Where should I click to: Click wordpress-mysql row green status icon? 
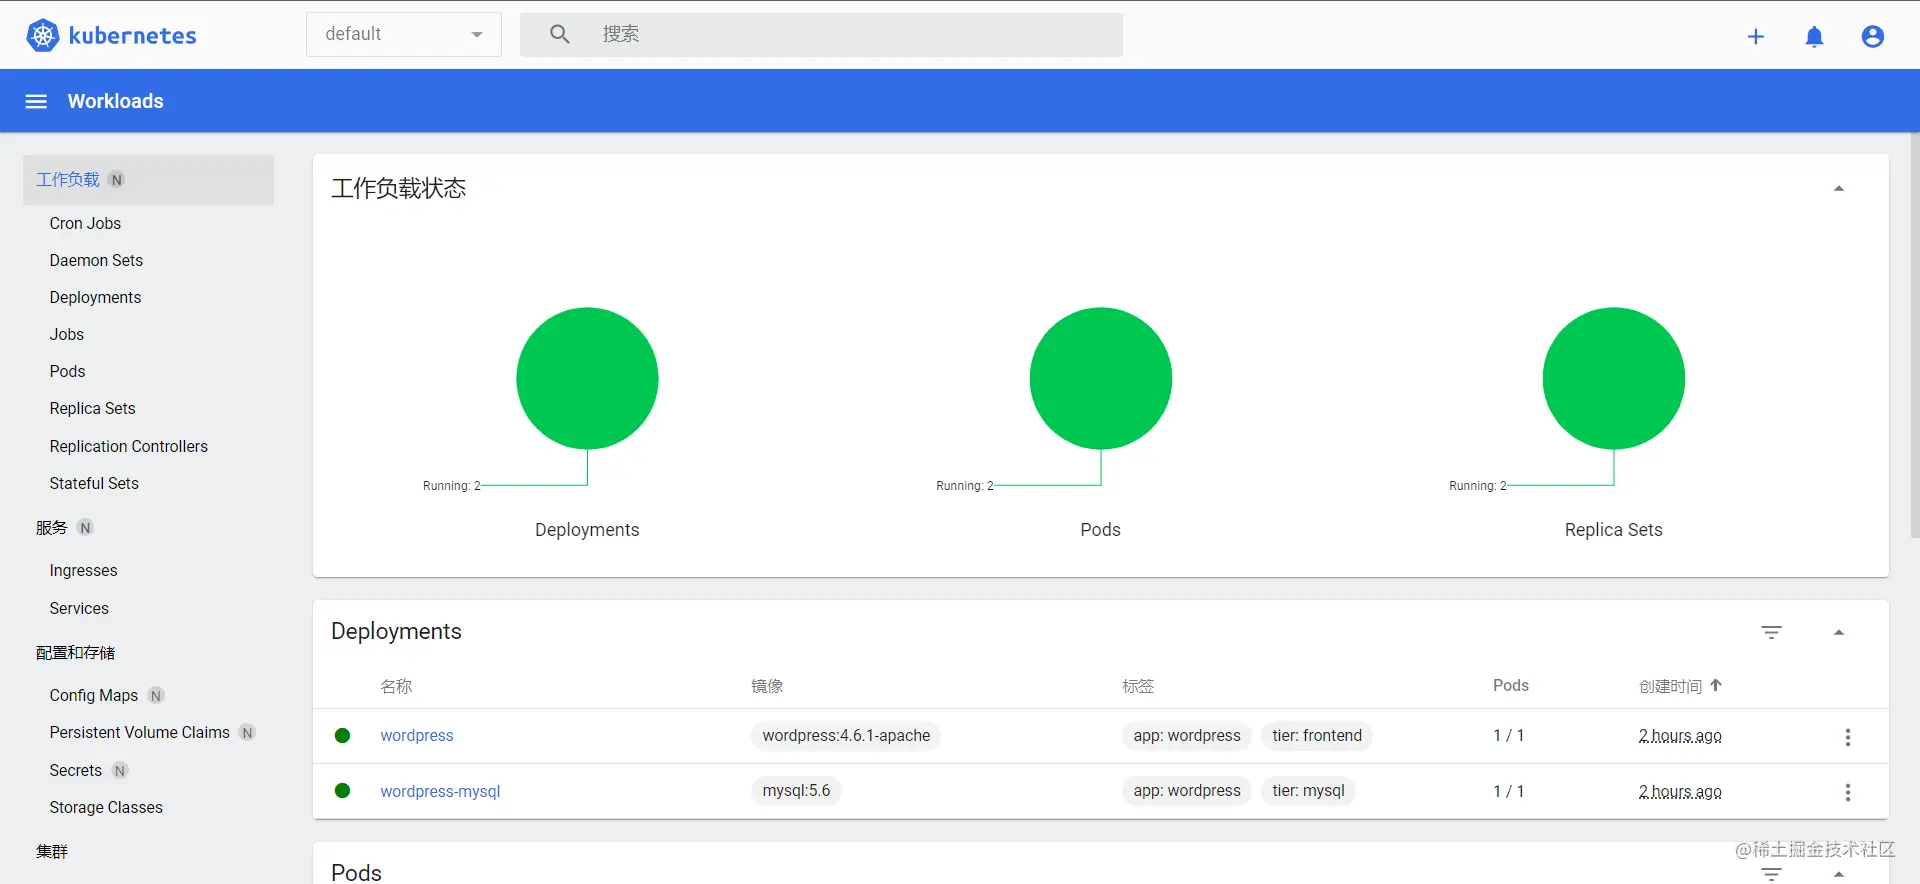coord(342,791)
